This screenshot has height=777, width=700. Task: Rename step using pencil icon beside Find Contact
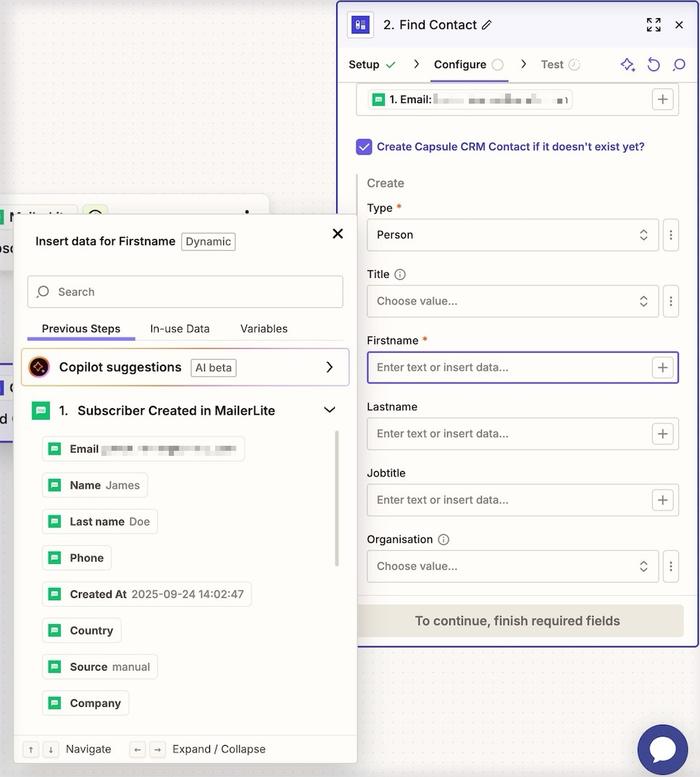[x=487, y=25]
